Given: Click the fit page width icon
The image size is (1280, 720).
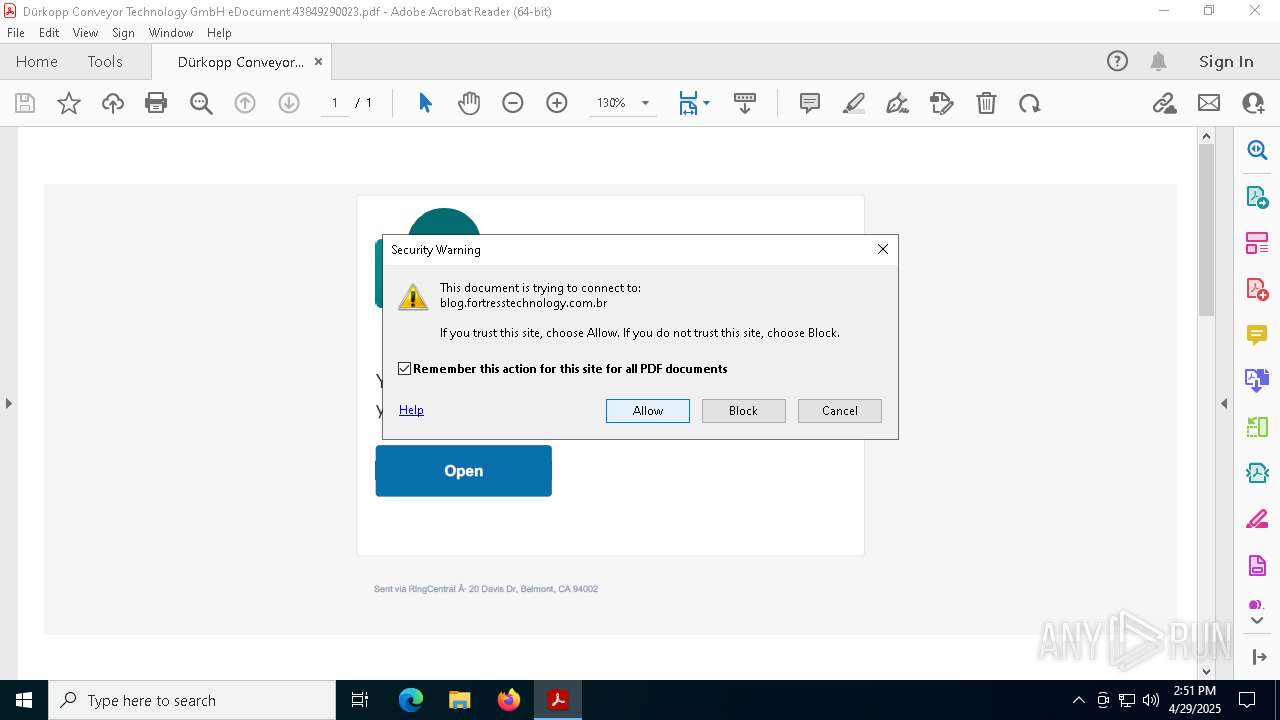Looking at the screenshot, I should pos(688,103).
